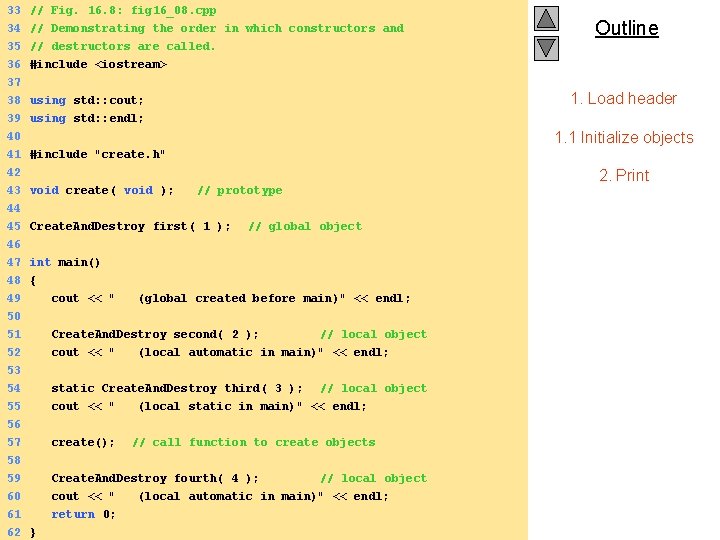Image resolution: width=720 pixels, height=540 pixels.
Task: Click the 'create();' function call line
Action: click(x=83, y=442)
